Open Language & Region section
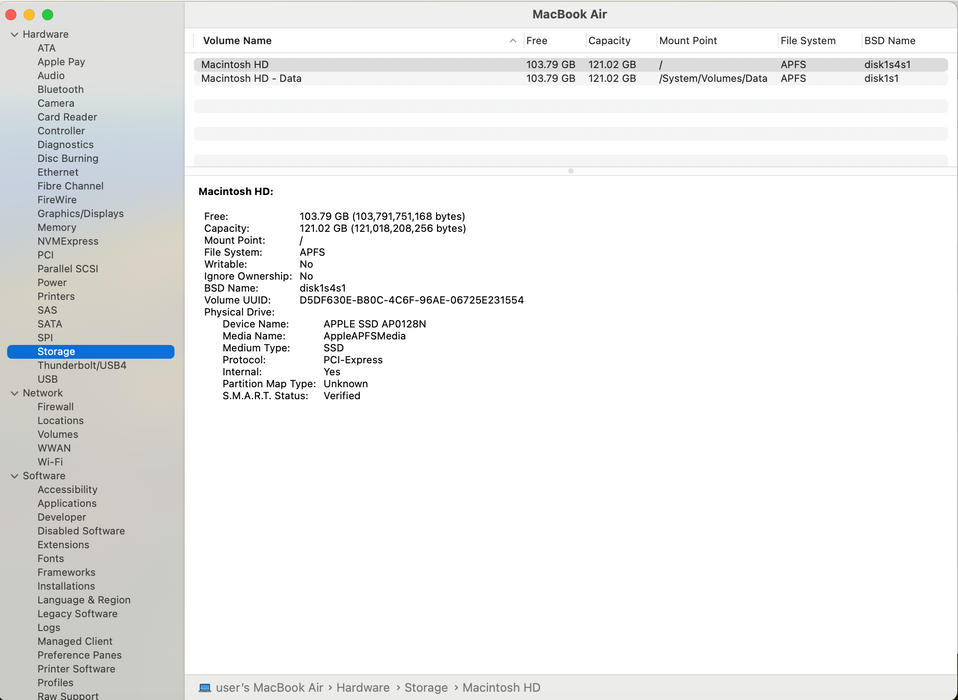Image resolution: width=958 pixels, height=700 pixels. pyautogui.click(x=84, y=600)
